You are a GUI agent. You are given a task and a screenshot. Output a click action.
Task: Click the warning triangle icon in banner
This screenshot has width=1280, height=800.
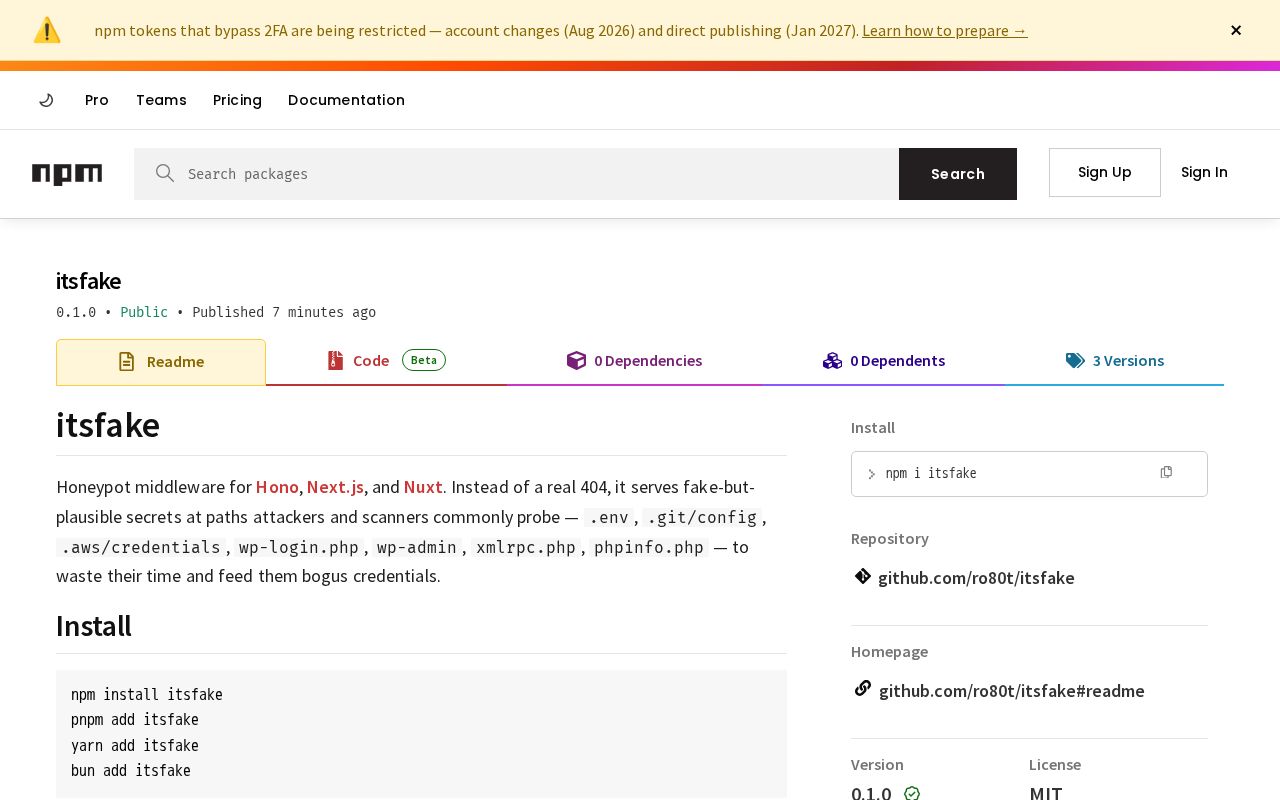47,30
